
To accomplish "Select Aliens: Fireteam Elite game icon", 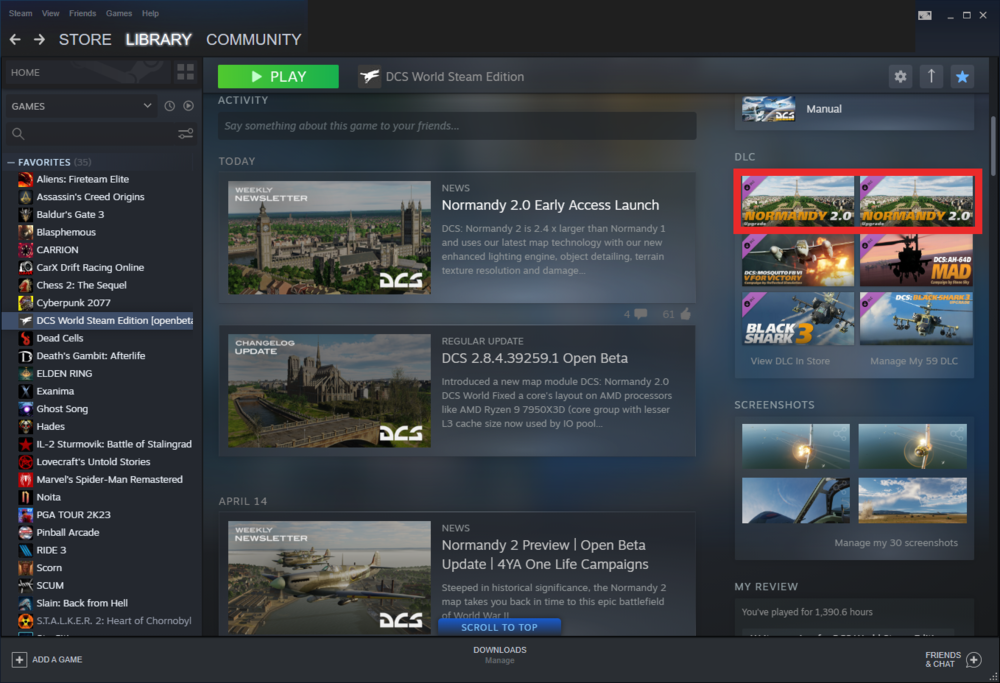I will pos(26,179).
